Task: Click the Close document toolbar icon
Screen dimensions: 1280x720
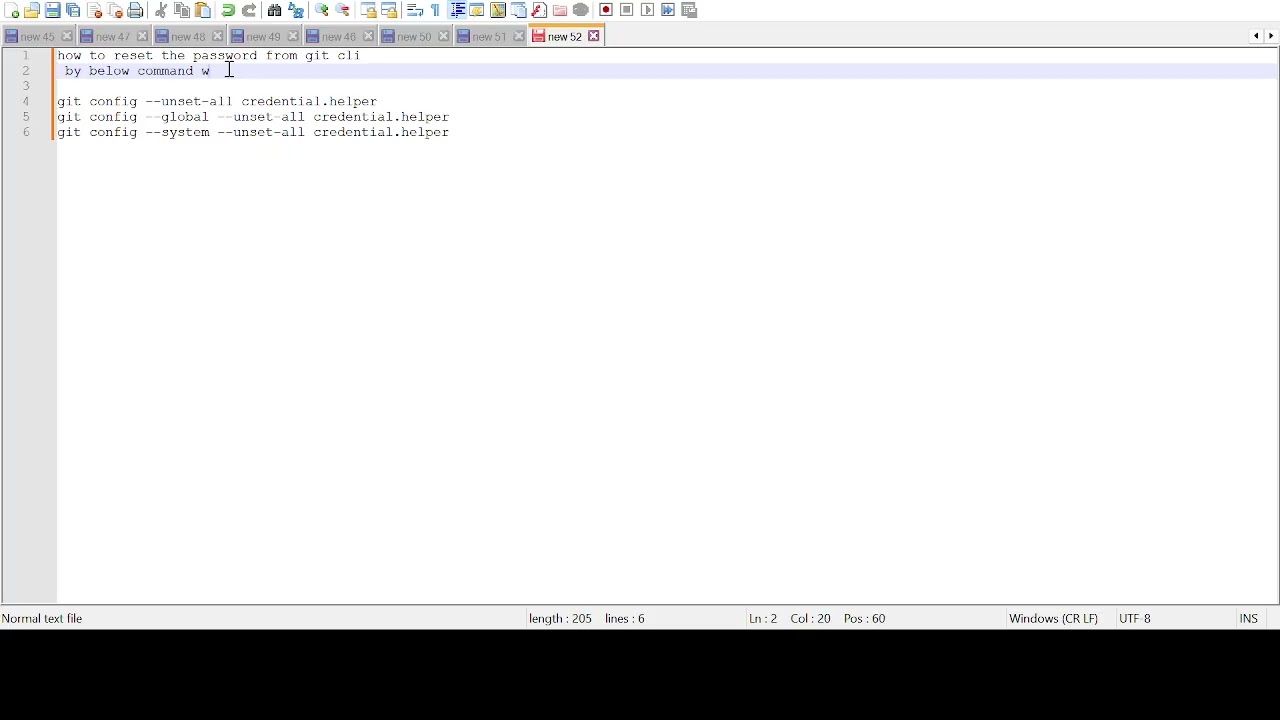Action: 95,10
